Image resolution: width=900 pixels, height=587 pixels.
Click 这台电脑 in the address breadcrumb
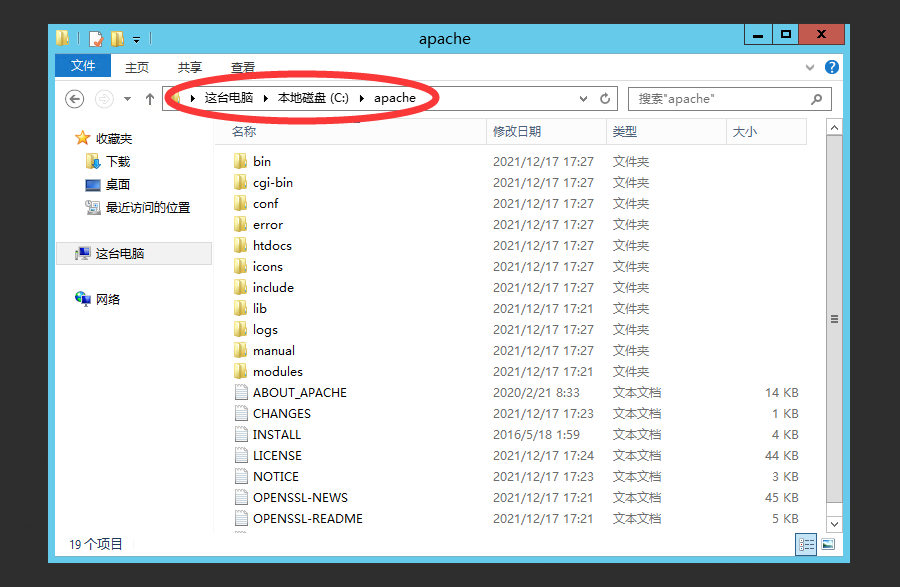pos(229,98)
